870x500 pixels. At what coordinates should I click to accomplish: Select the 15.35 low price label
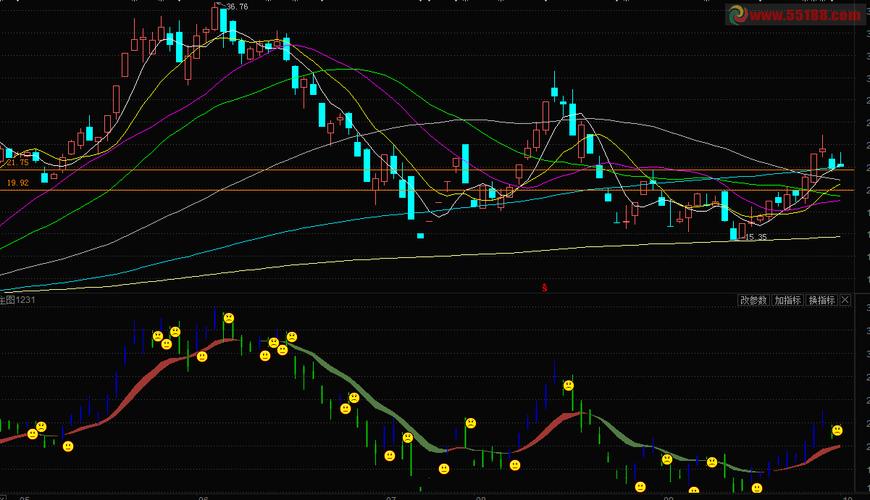pyautogui.click(x=755, y=237)
